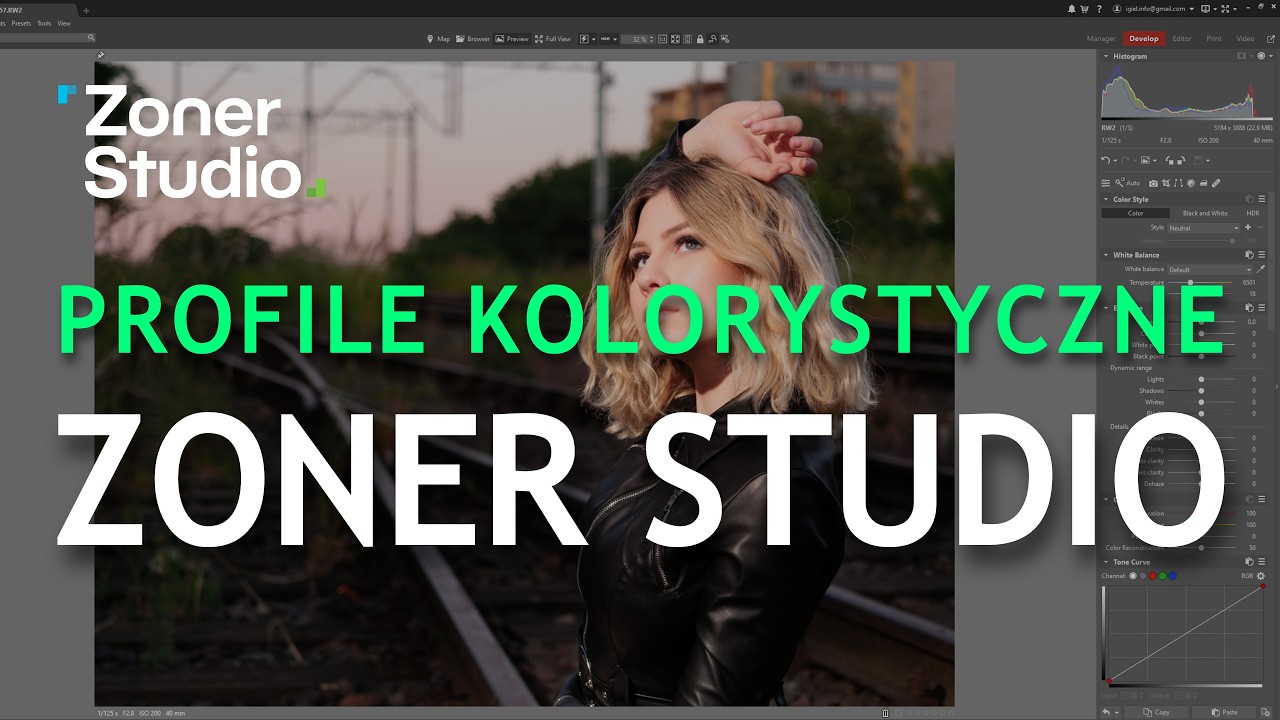Toggle the lock icon in top toolbar
1280x720 pixels.
[700, 39]
